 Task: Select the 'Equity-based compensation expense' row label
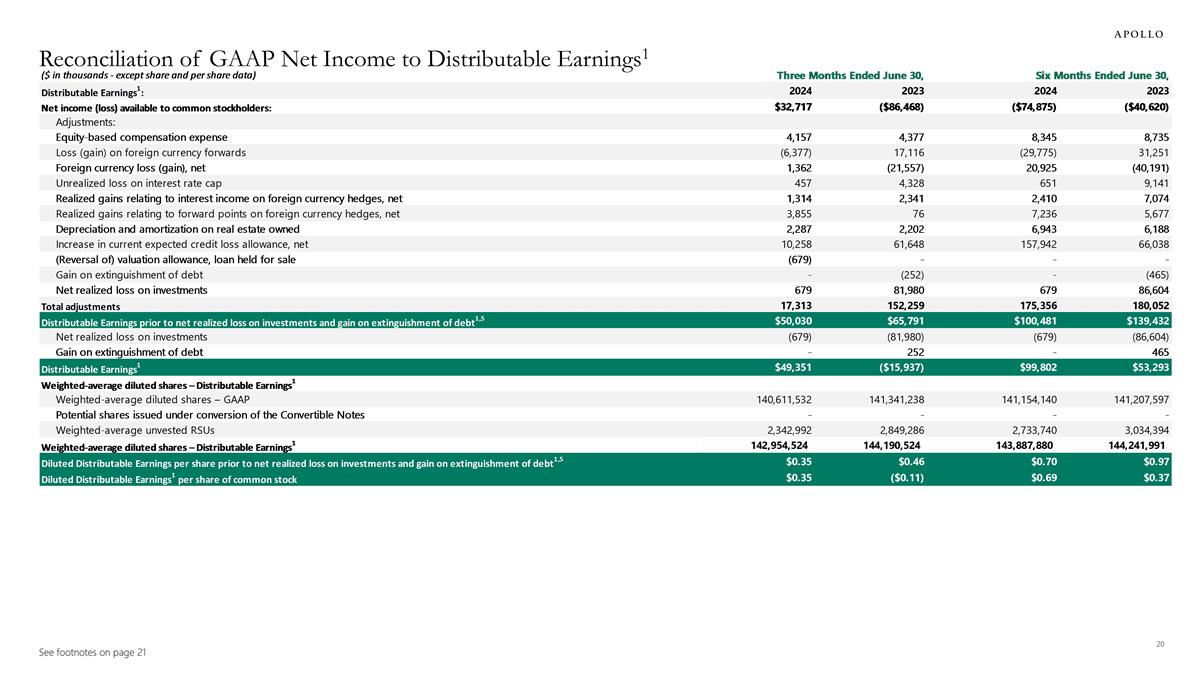(141, 137)
